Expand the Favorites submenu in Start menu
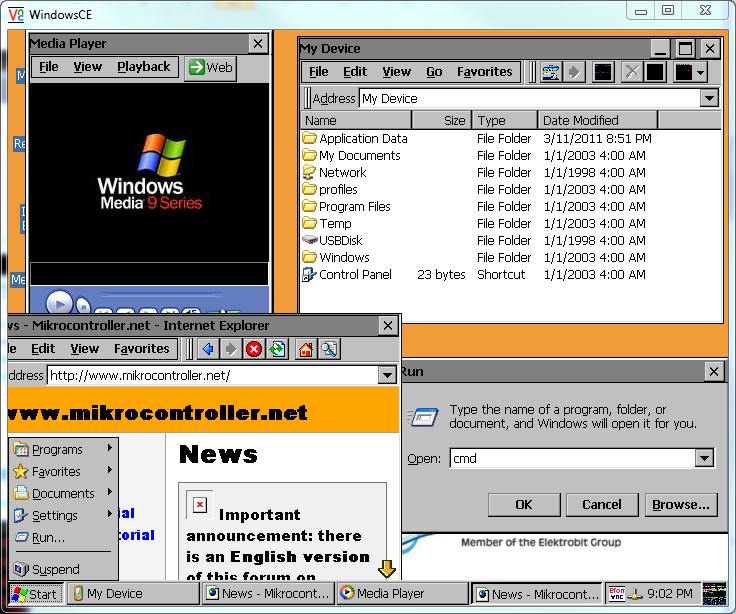The image size is (736, 614). [x=109, y=470]
